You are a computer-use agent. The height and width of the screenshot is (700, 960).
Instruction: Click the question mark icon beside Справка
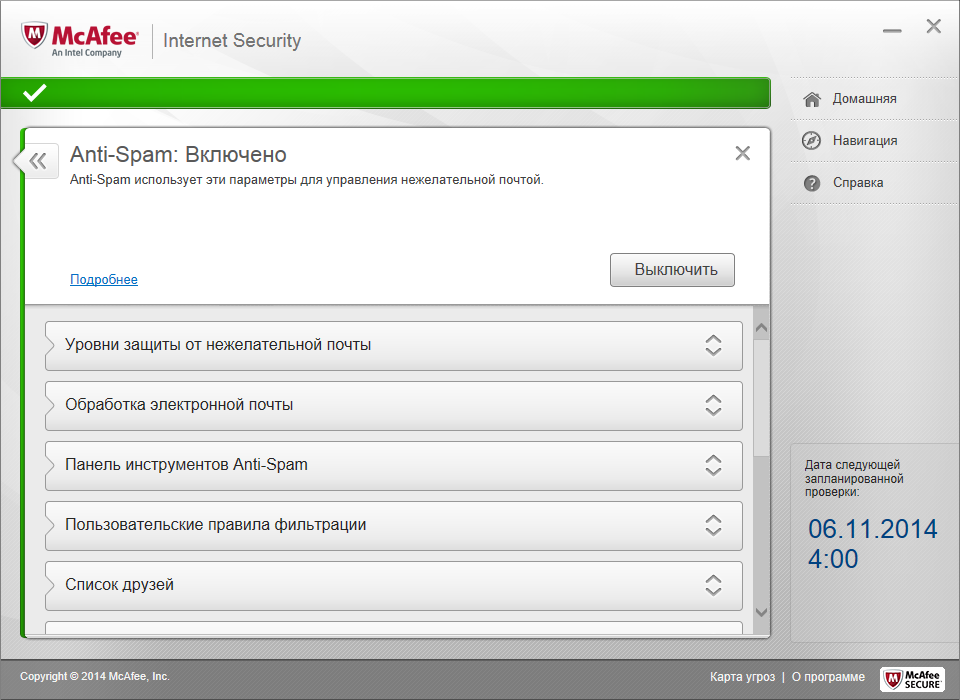(812, 182)
